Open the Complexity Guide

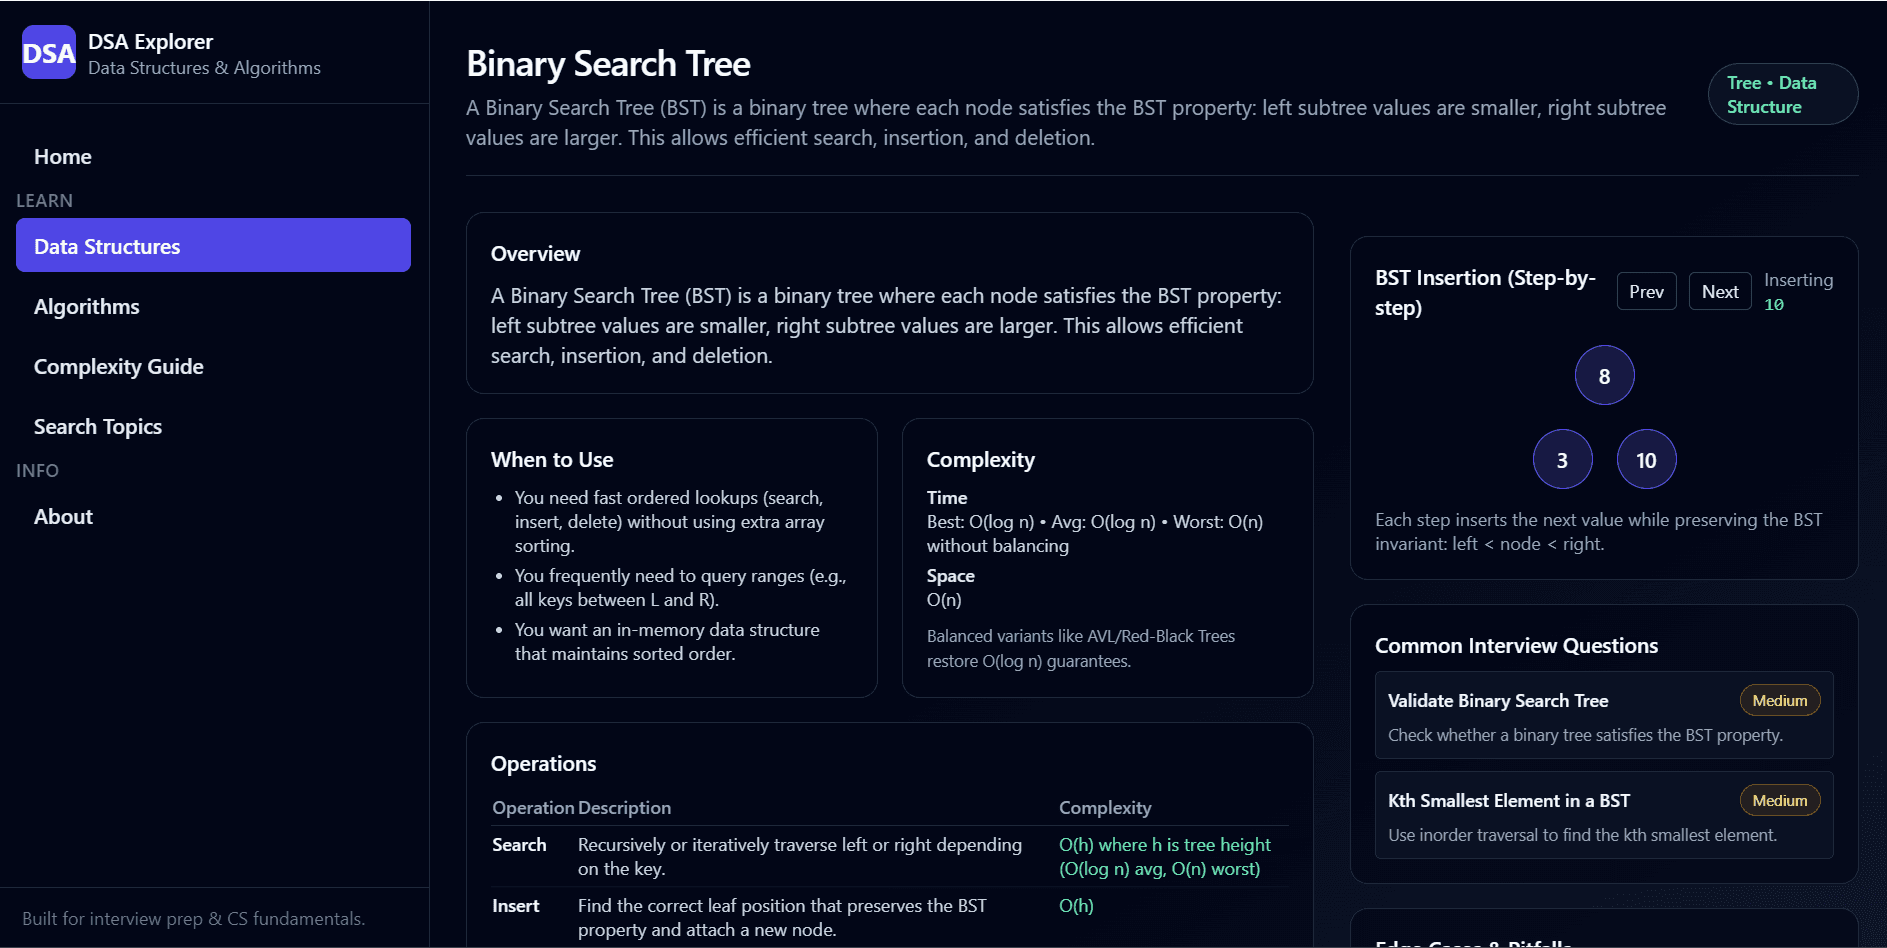(119, 367)
